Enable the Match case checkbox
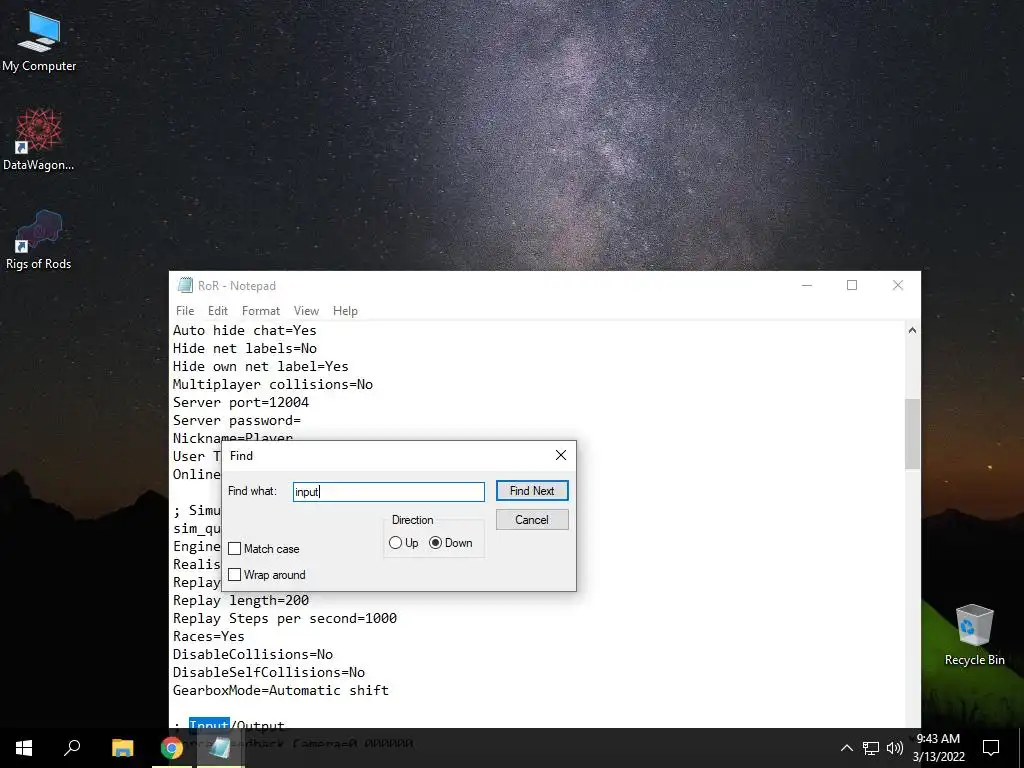 pos(234,549)
